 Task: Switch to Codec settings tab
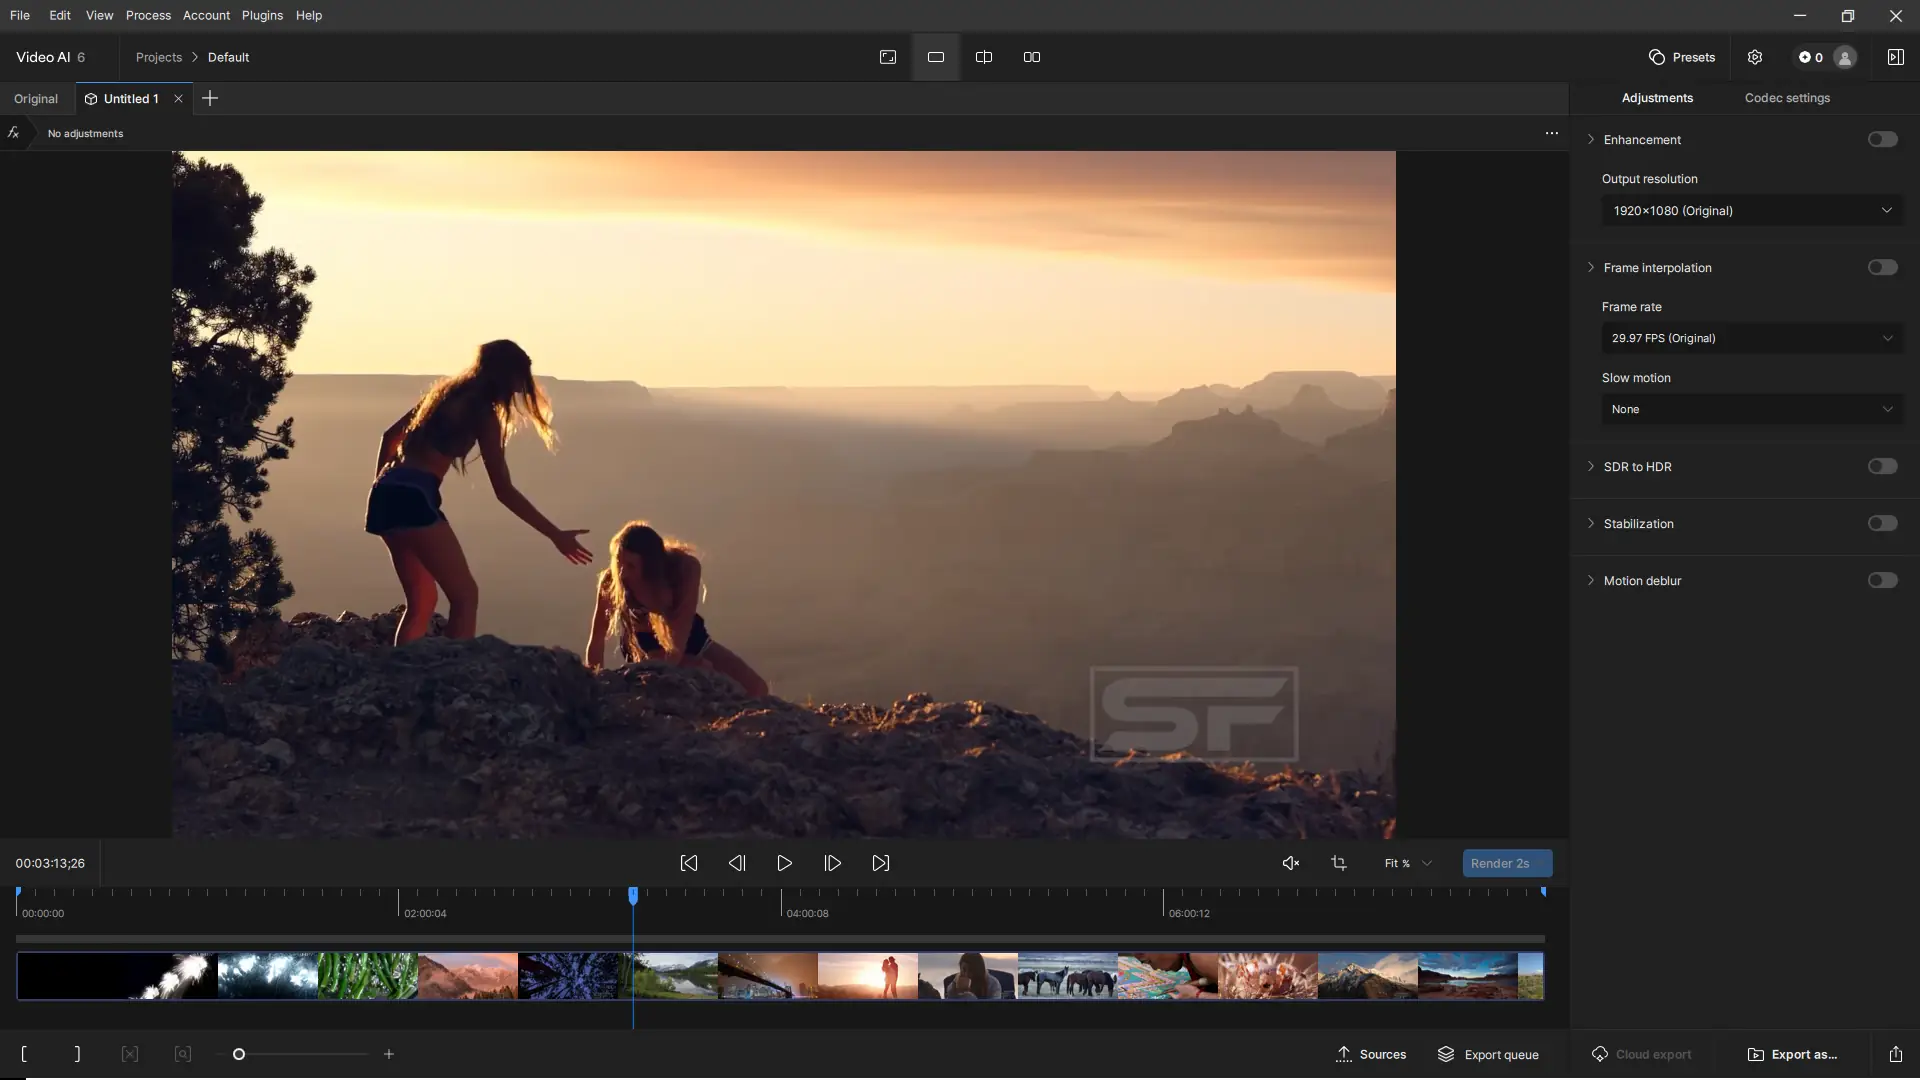click(x=1787, y=98)
